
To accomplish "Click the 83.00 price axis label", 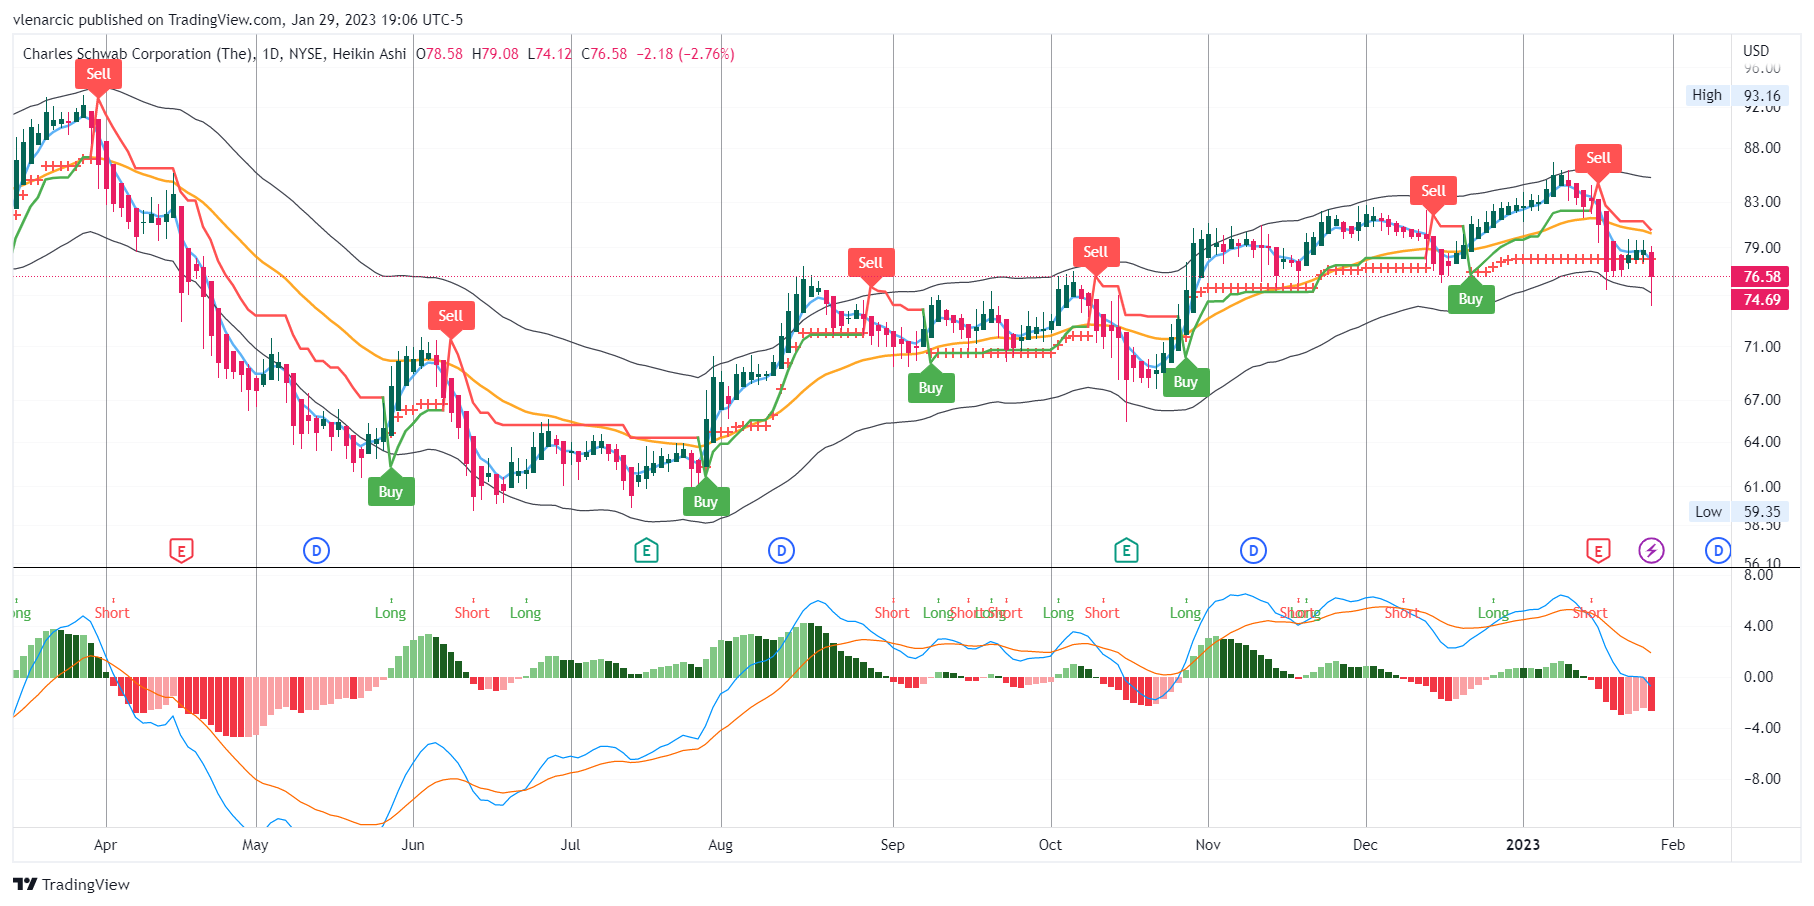I will click(1762, 202).
